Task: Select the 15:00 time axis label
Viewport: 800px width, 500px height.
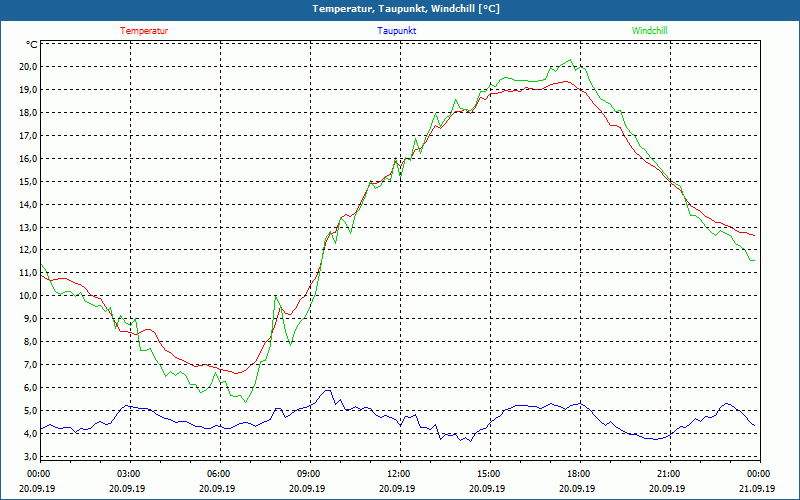Action: pos(488,474)
